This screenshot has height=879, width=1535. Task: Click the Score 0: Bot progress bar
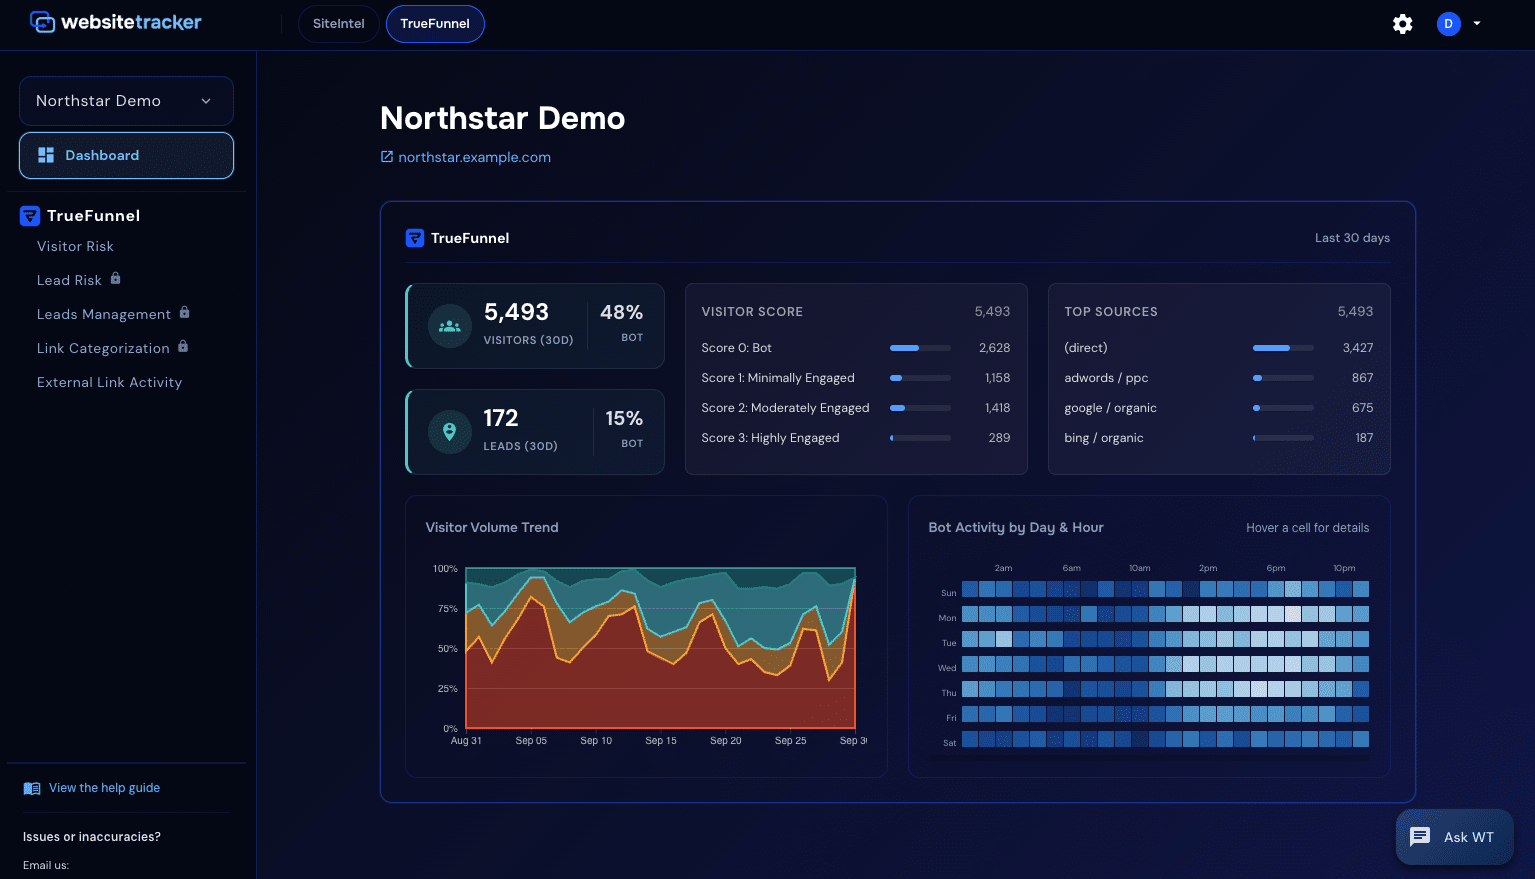click(920, 348)
